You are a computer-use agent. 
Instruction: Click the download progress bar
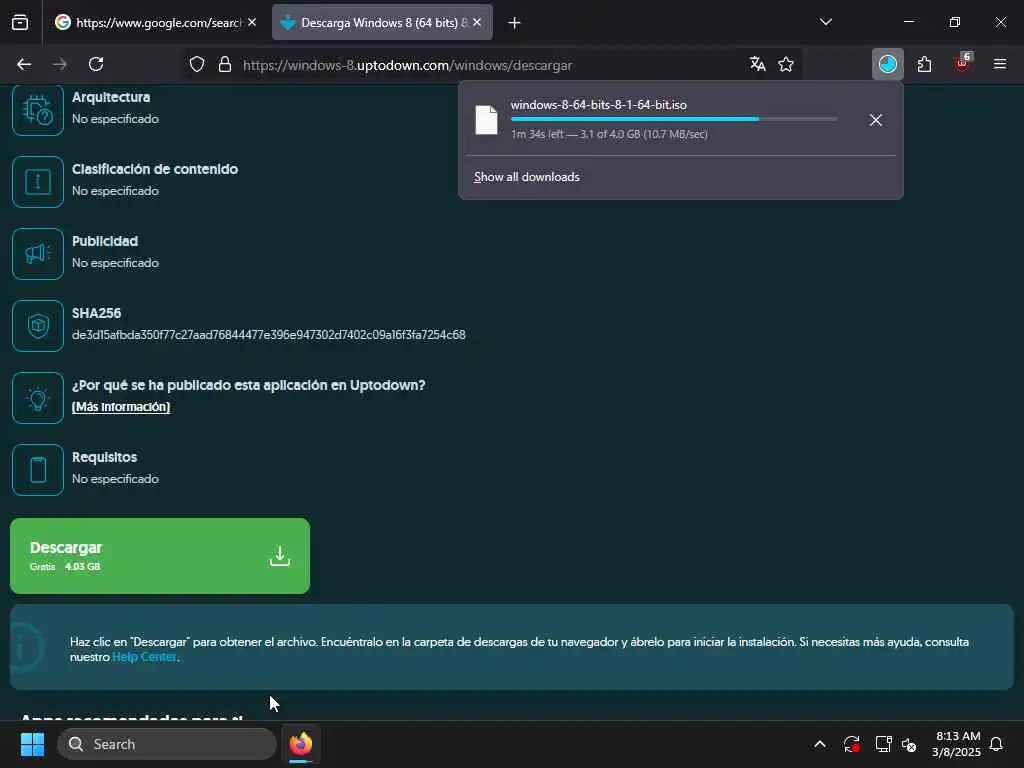coord(673,120)
